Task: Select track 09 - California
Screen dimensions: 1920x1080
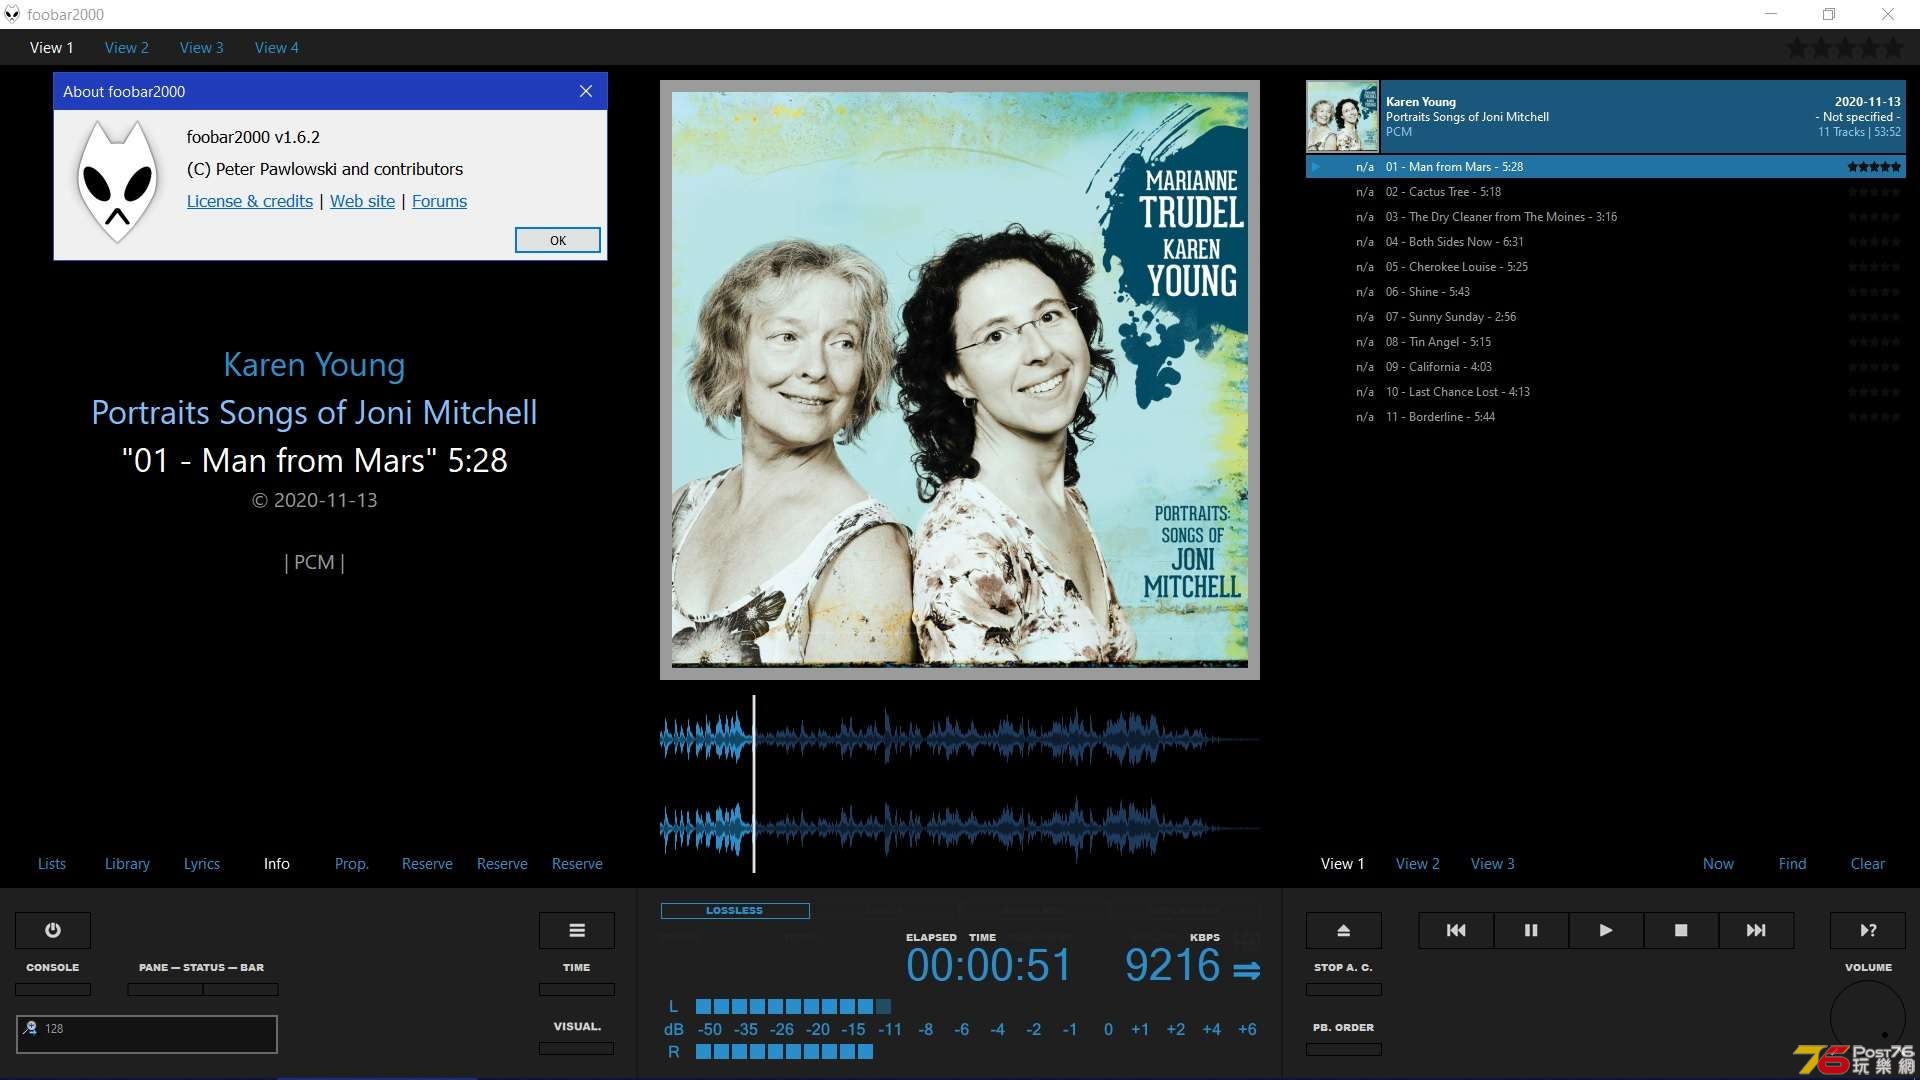Action: click(1606, 367)
